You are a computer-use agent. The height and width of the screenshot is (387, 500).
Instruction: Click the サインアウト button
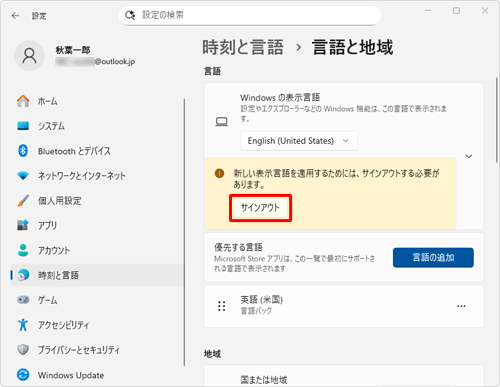(x=260, y=208)
